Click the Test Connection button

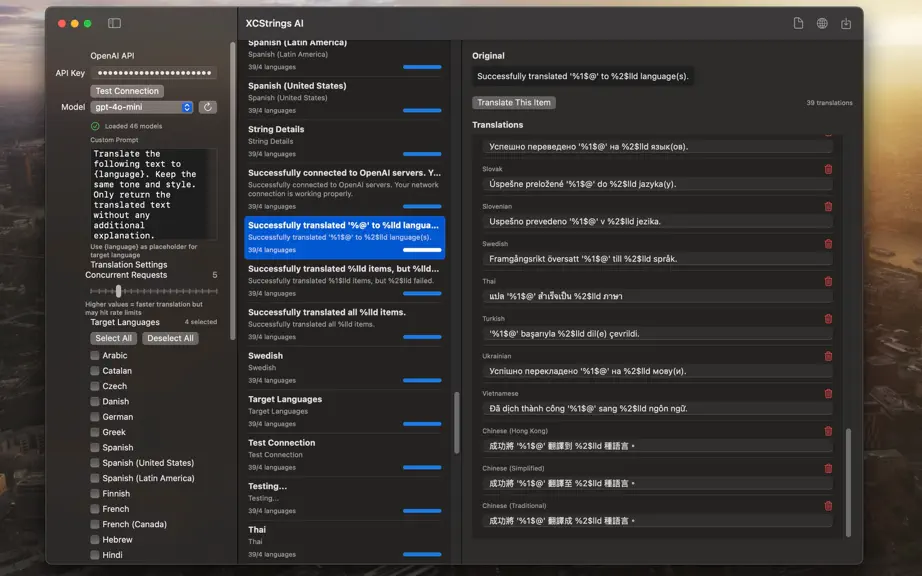pos(127,91)
